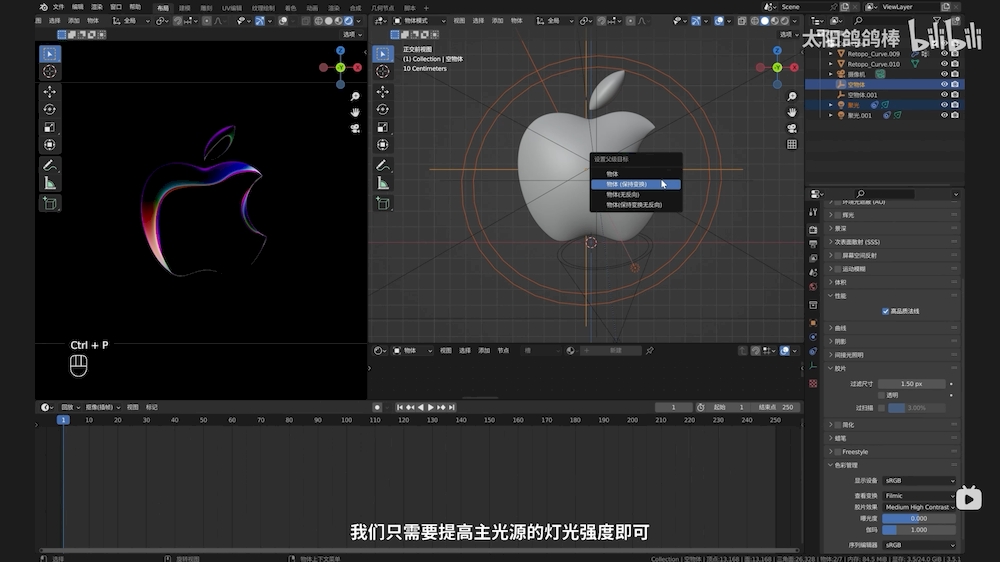Screen dimensions: 1000x562
Task: Switch to 几何节点 workspace tab
Action: pyautogui.click(x=382, y=8)
